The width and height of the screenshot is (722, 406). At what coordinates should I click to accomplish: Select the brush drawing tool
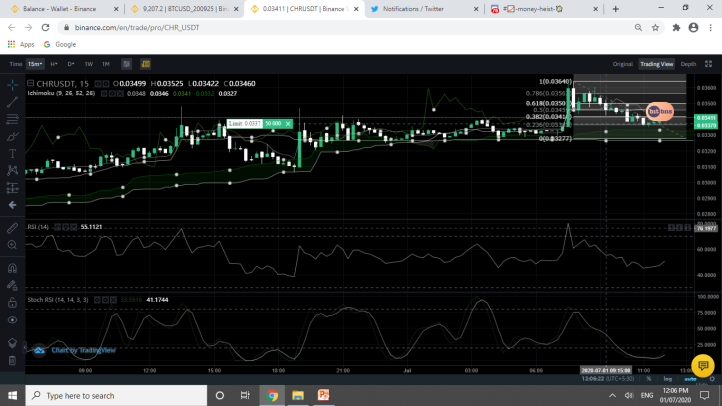pyautogui.click(x=12, y=136)
